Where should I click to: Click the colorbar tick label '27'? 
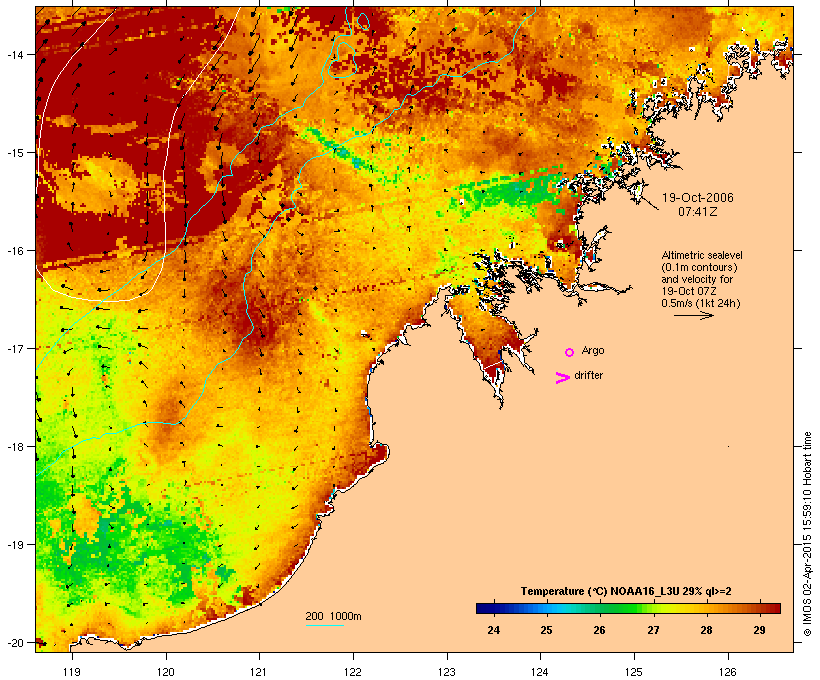coord(653,630)
